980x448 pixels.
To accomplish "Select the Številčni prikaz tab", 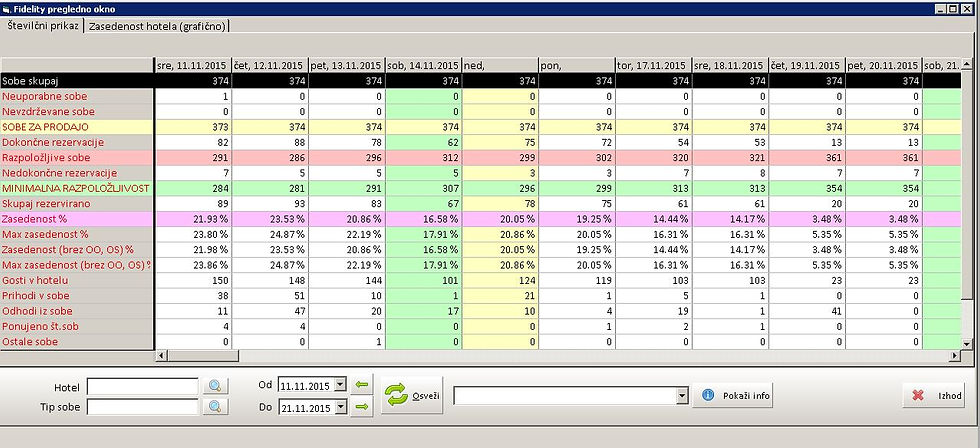I will click(x=42, y=26).
